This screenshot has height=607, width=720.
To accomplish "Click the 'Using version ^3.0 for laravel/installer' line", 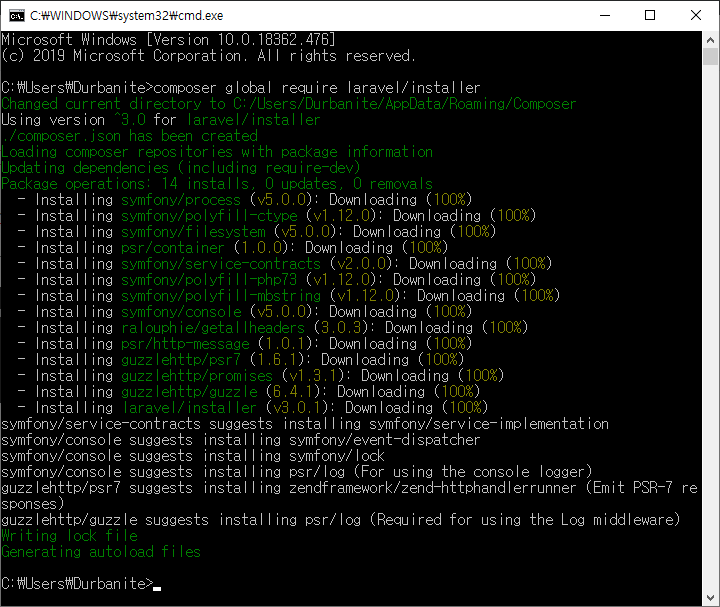I will click(x=160, y=120).
